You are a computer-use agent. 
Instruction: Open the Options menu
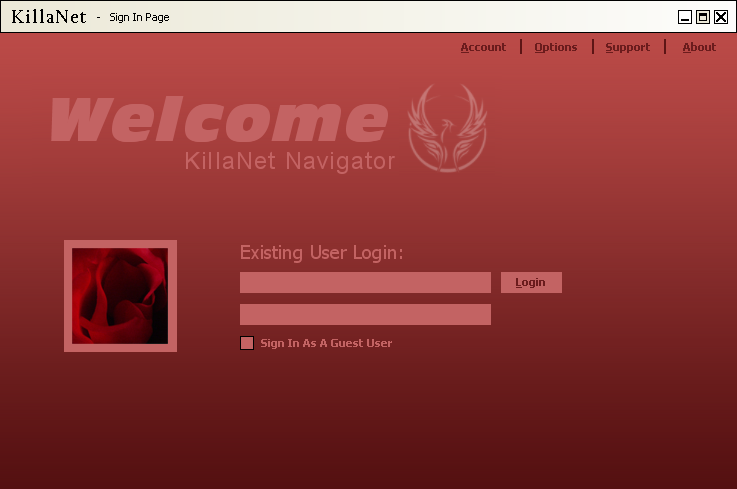pos(556,47)
